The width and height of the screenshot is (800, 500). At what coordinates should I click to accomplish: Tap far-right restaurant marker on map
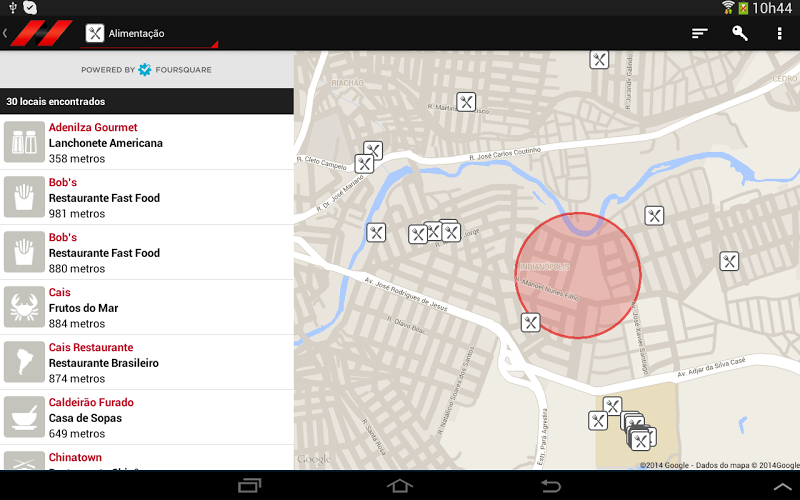730,261
